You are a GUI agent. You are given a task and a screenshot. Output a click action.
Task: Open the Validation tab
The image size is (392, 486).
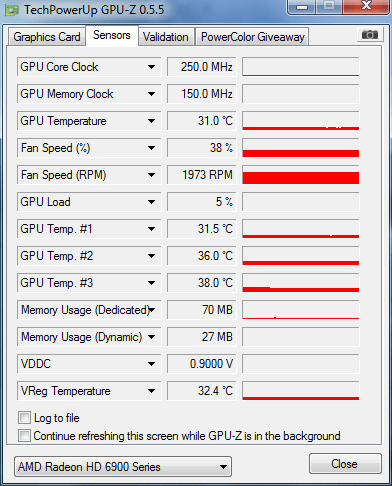(x=166, y=37)
